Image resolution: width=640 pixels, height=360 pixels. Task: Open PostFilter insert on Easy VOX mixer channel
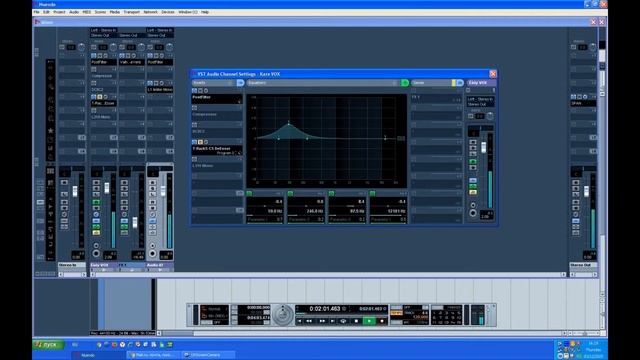103,62
